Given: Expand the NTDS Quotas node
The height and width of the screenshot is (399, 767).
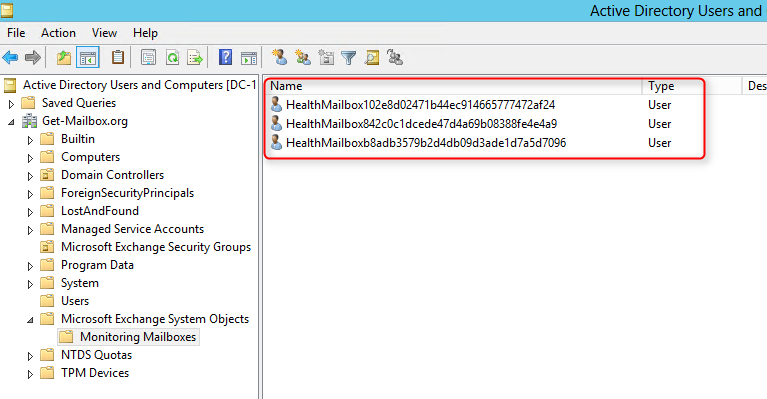Looking at the screenshot, I should point(30,356).
